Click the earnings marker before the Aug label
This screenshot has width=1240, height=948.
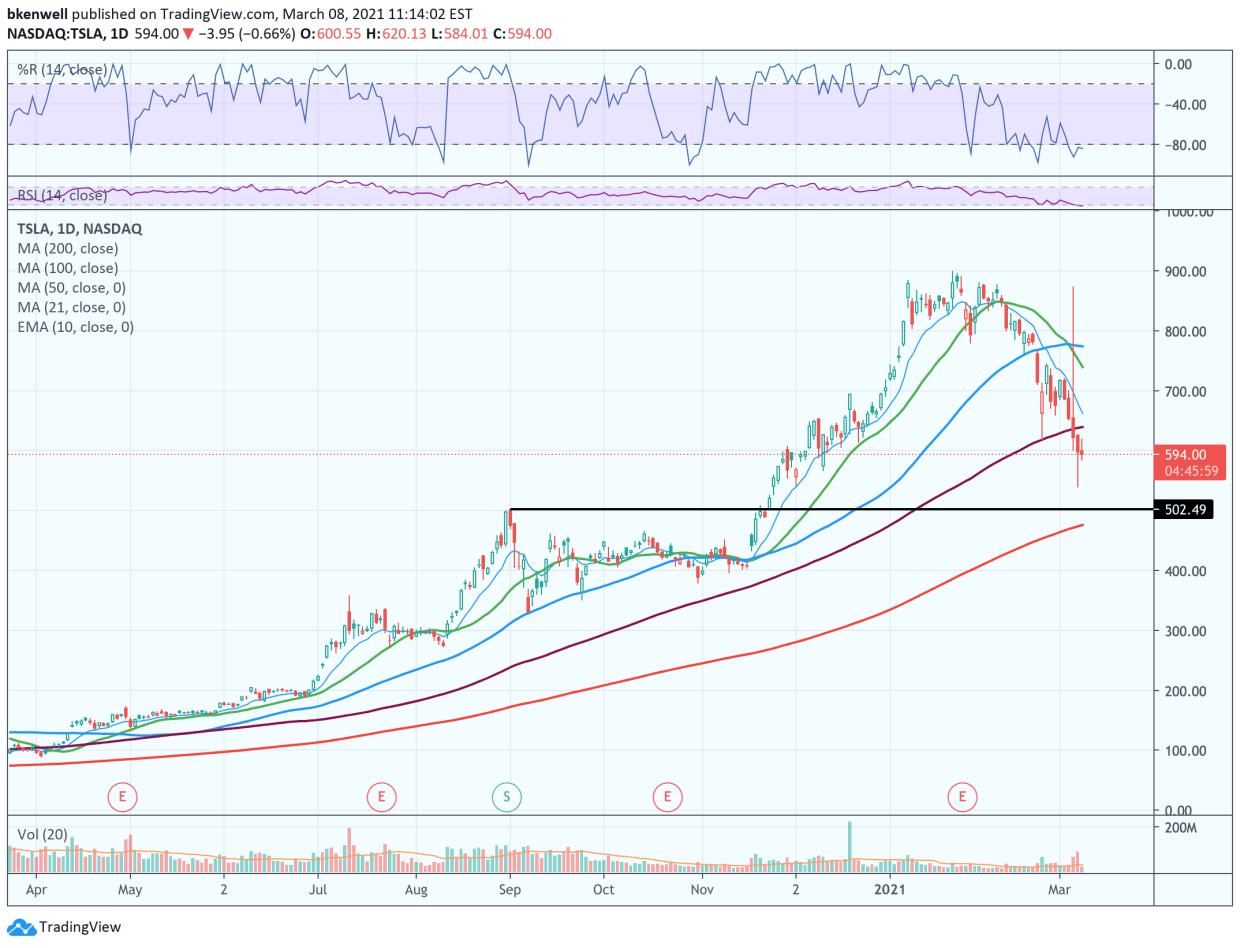pyautogui.click(x=381, y=797)
